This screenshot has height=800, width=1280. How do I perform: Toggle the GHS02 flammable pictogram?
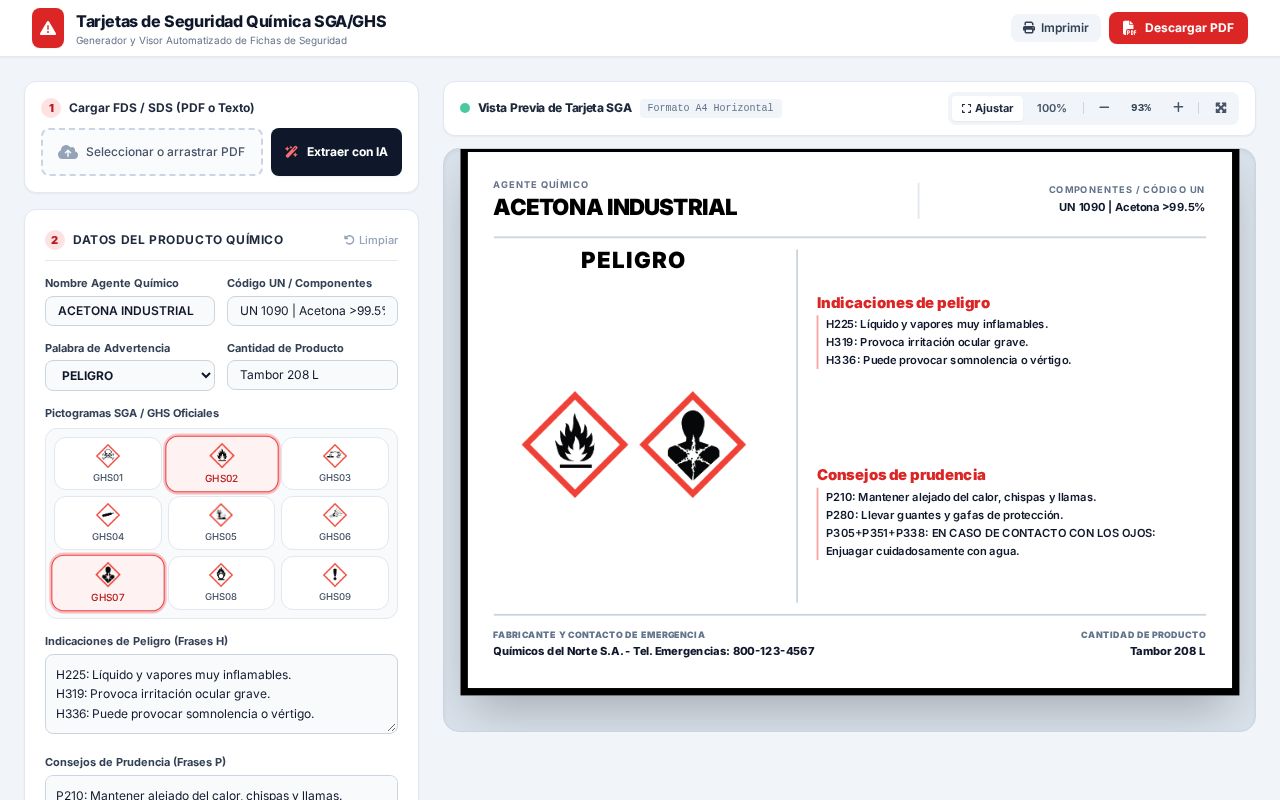(x=222, y=464)
